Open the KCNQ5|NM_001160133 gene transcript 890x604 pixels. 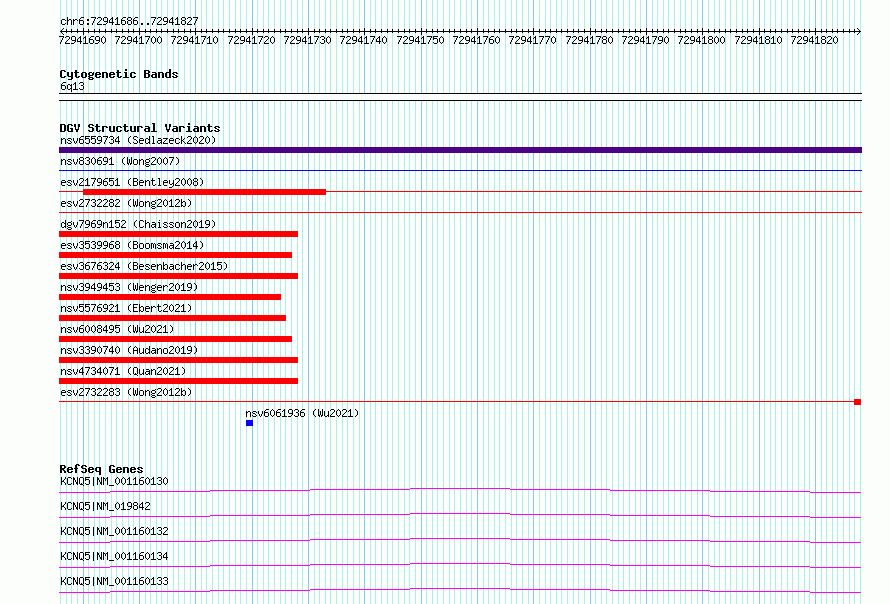[114, 581]
